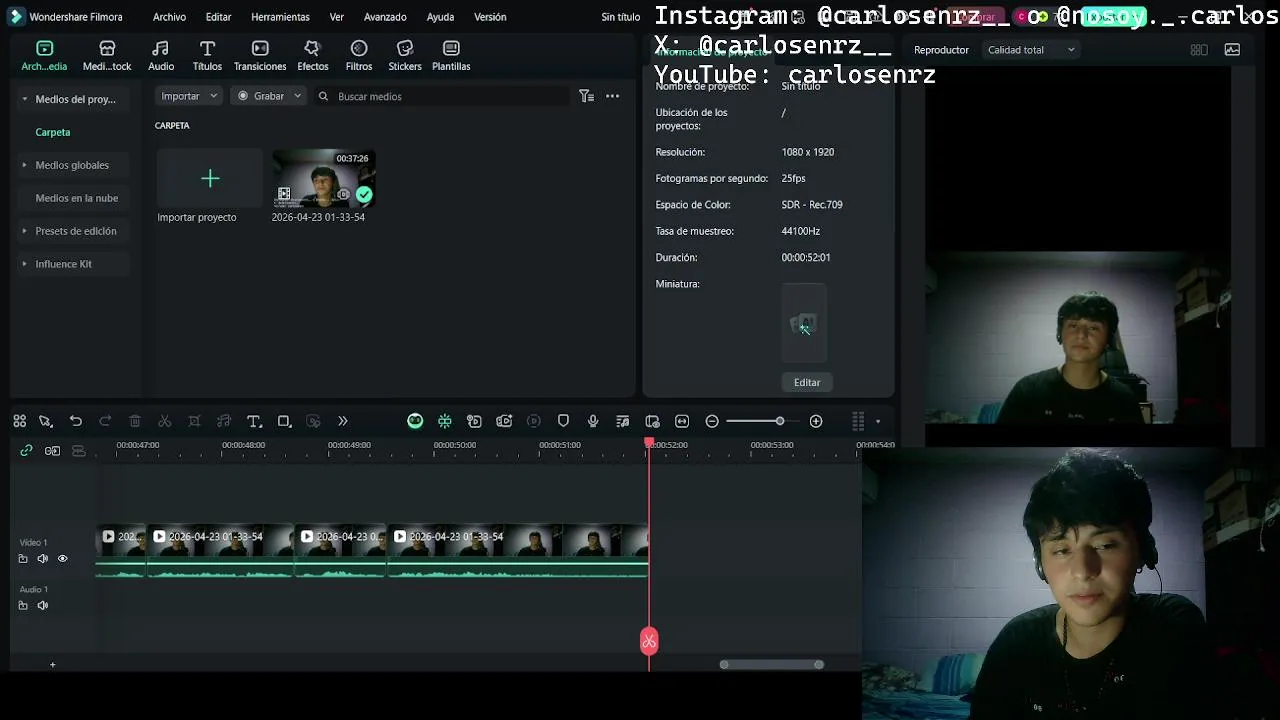The width and height of the screenshot is (1280, 720).
Task: Click the Editar thumbnail button
Action: pos(807,382)
